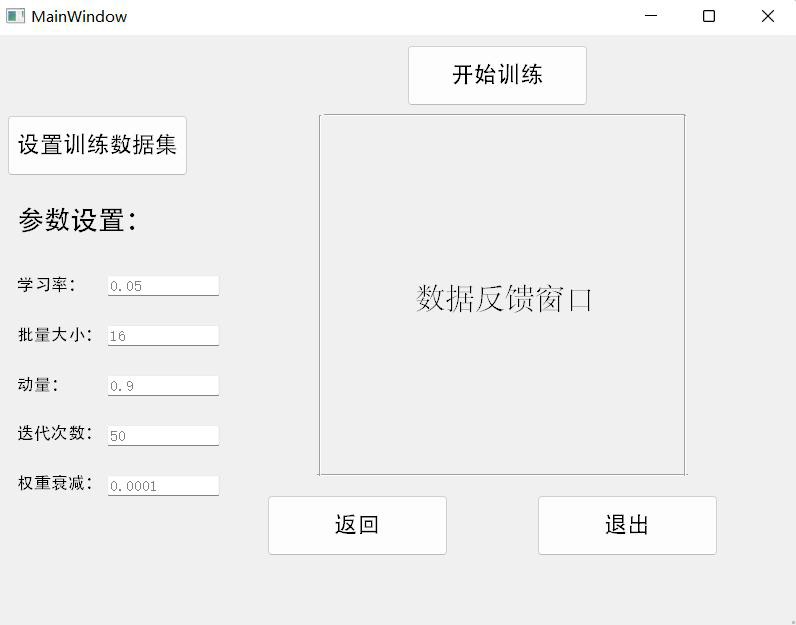Click the 迭代次数: label
This screenshot has width=796, height=625.
(x=55, y=433)
